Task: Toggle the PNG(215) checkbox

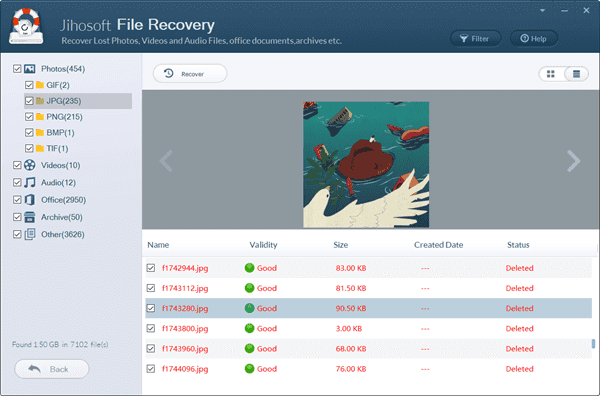Action: [29, 117]
